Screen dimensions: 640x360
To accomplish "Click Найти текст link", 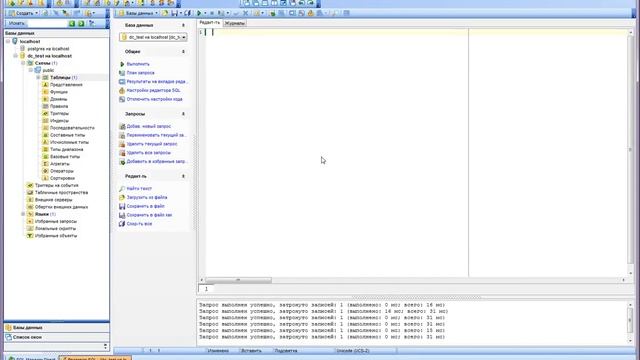I will click(x=139, y=189).
